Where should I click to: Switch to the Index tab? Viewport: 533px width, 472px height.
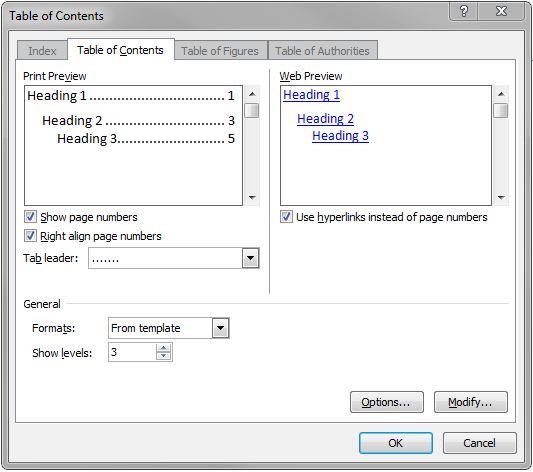[42, 51]
